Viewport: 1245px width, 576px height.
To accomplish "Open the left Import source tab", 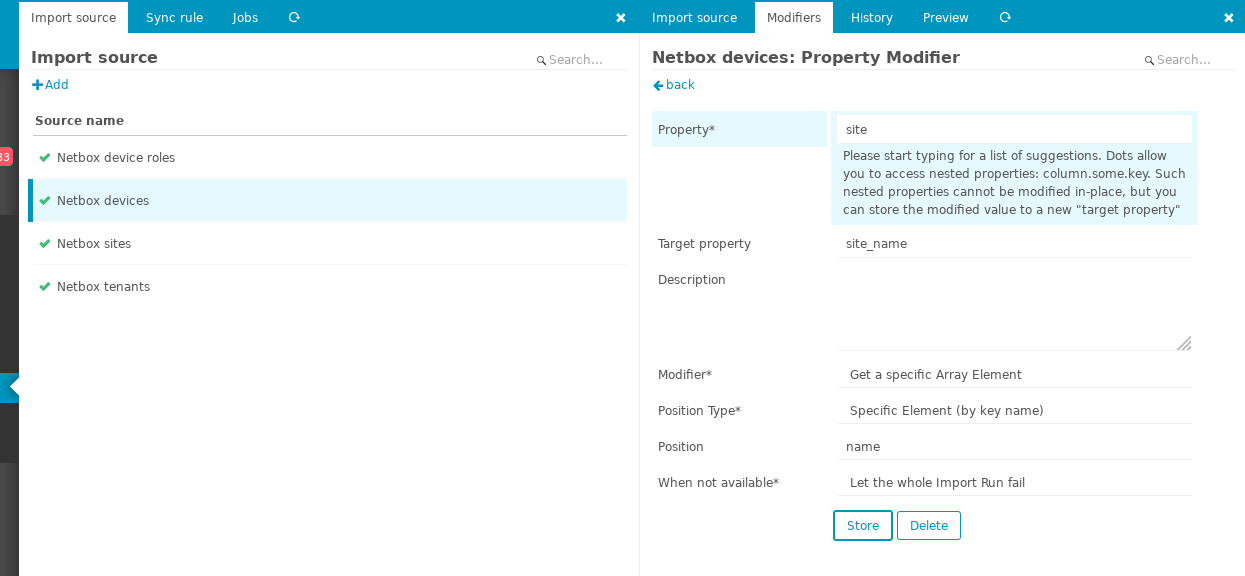I will click(x=73, y=18).
